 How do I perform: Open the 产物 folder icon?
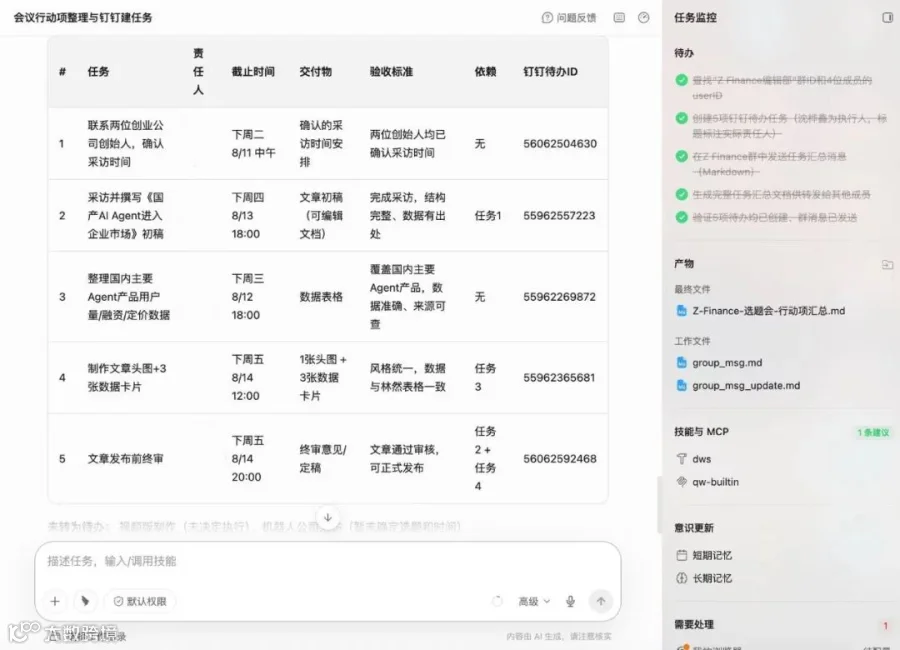pos(887,264)
